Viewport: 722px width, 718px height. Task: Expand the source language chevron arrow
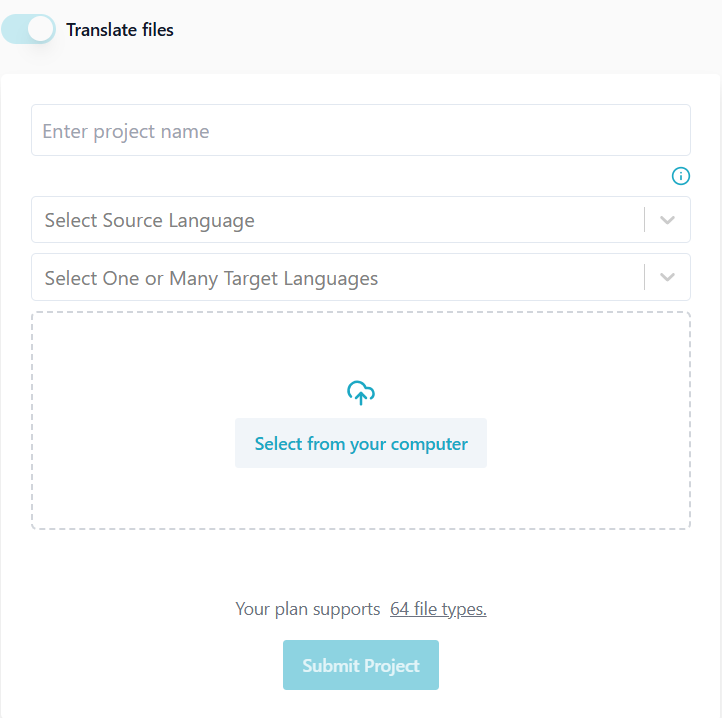coord(668,220)
